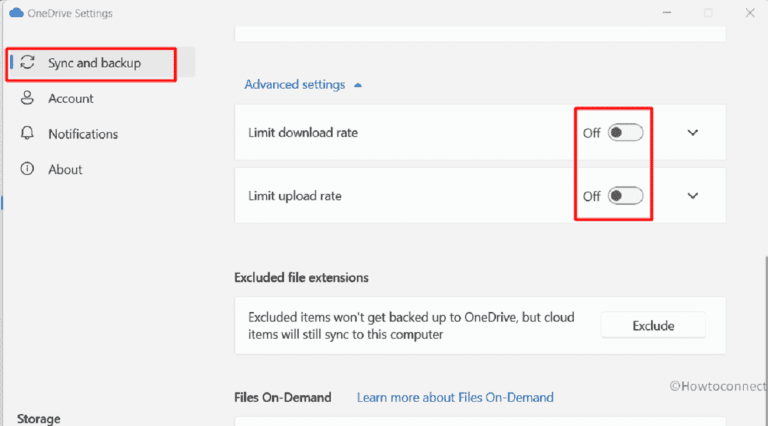Click the Notifications bell icon
Viewport: 768px width, 426px height.
pyautogui.click(x=27, y=133)
